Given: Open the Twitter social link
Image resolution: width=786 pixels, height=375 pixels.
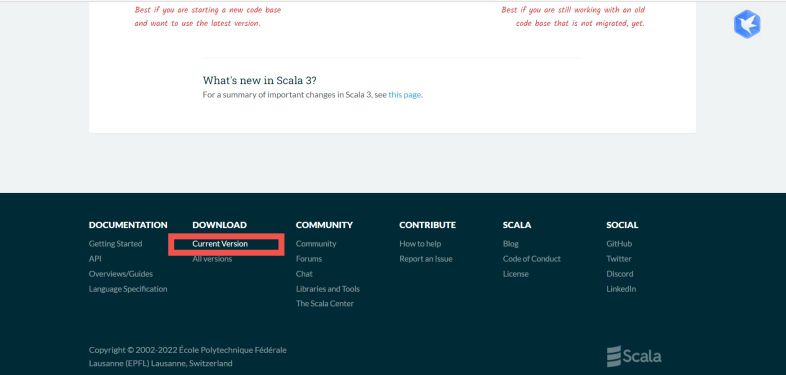Looking at the screenshot, I should 619,259.
